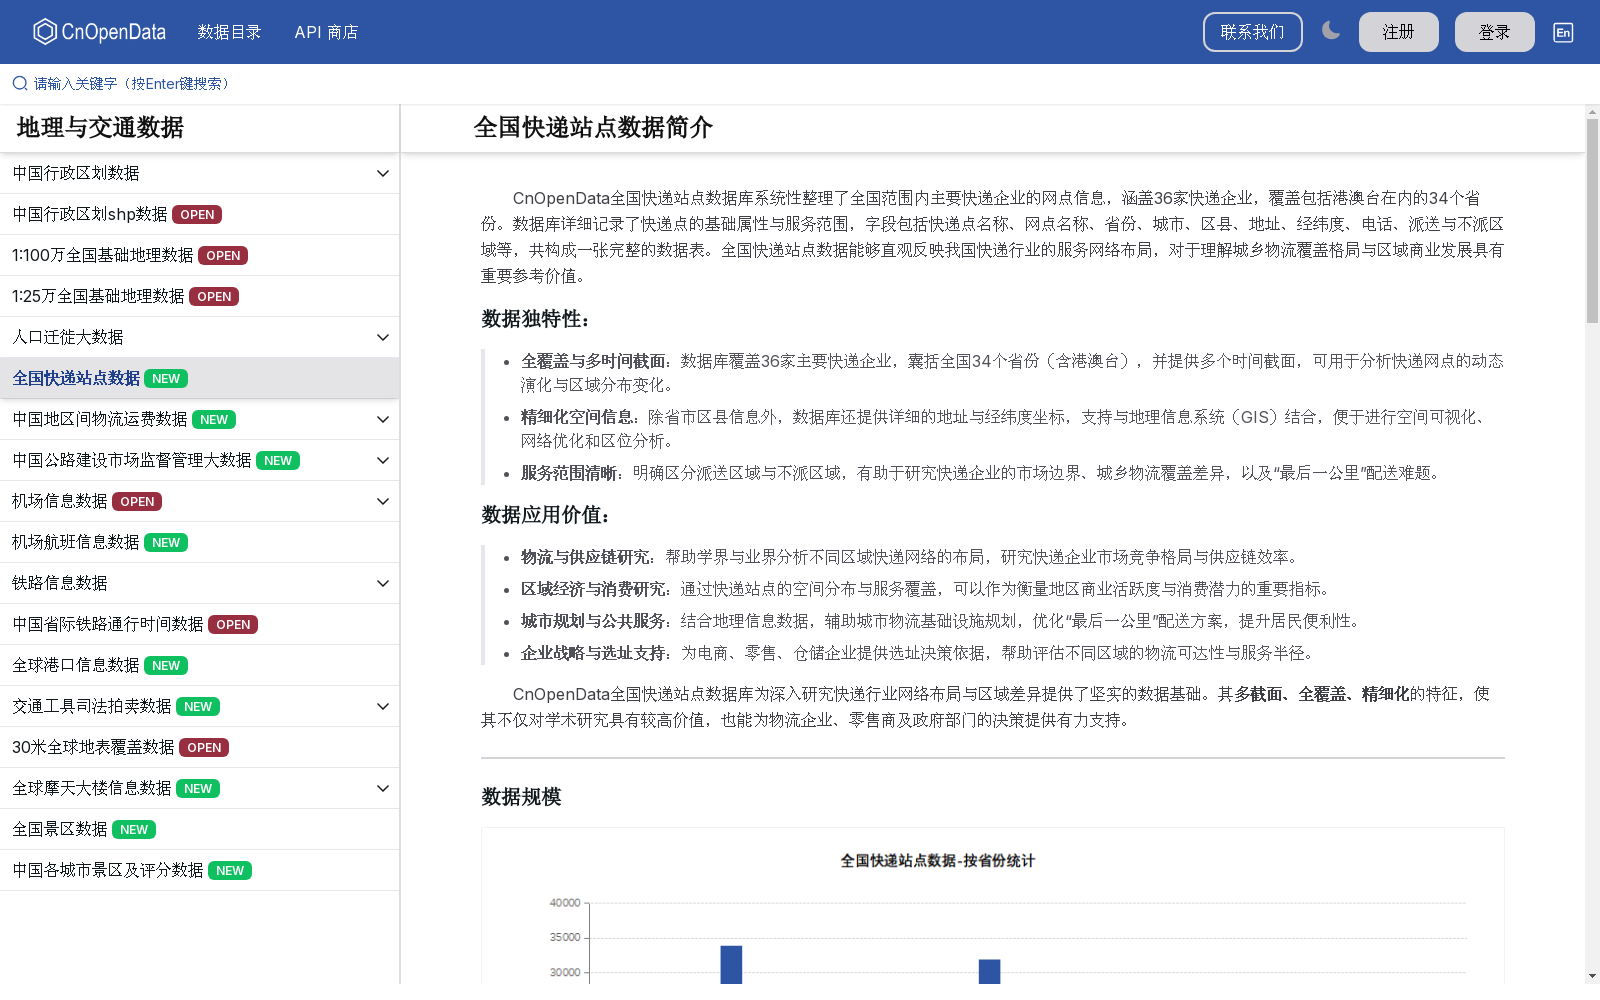Open the API 商店 menu

[326, 32]
